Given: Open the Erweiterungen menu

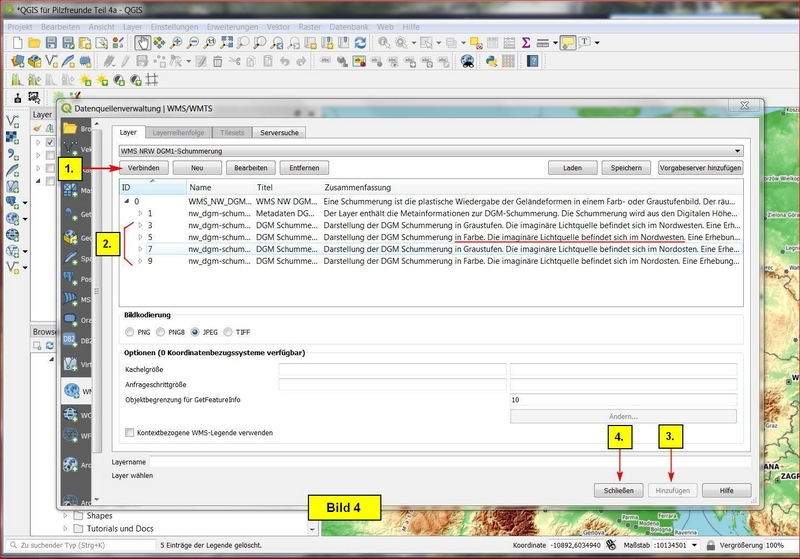Looking at the screenshot, I should tap(232, 27).
